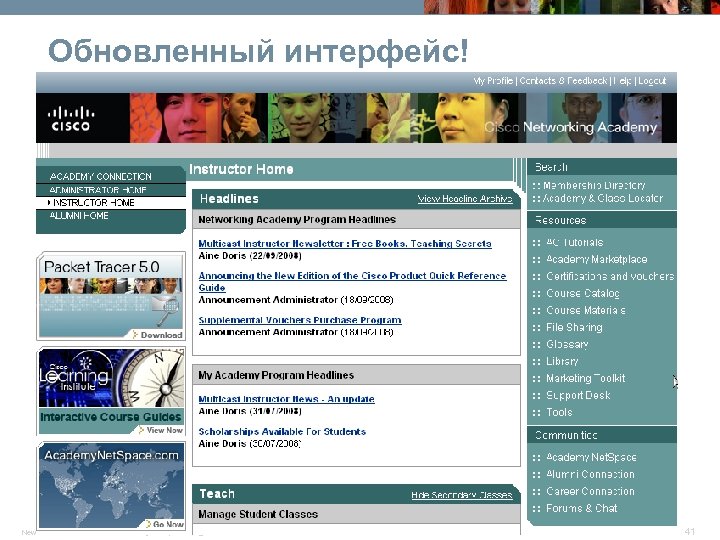Screen dimensions: 720x540
Task: Open Multicast Instructor News - An update
Action: [x=287, y=399]
